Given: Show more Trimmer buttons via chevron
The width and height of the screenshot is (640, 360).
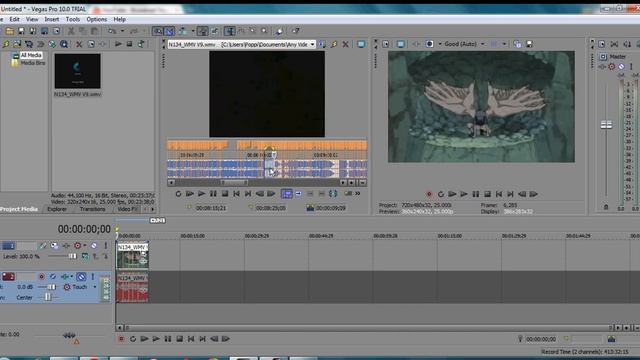Looking at the screenshot, I should coord(358,193).
